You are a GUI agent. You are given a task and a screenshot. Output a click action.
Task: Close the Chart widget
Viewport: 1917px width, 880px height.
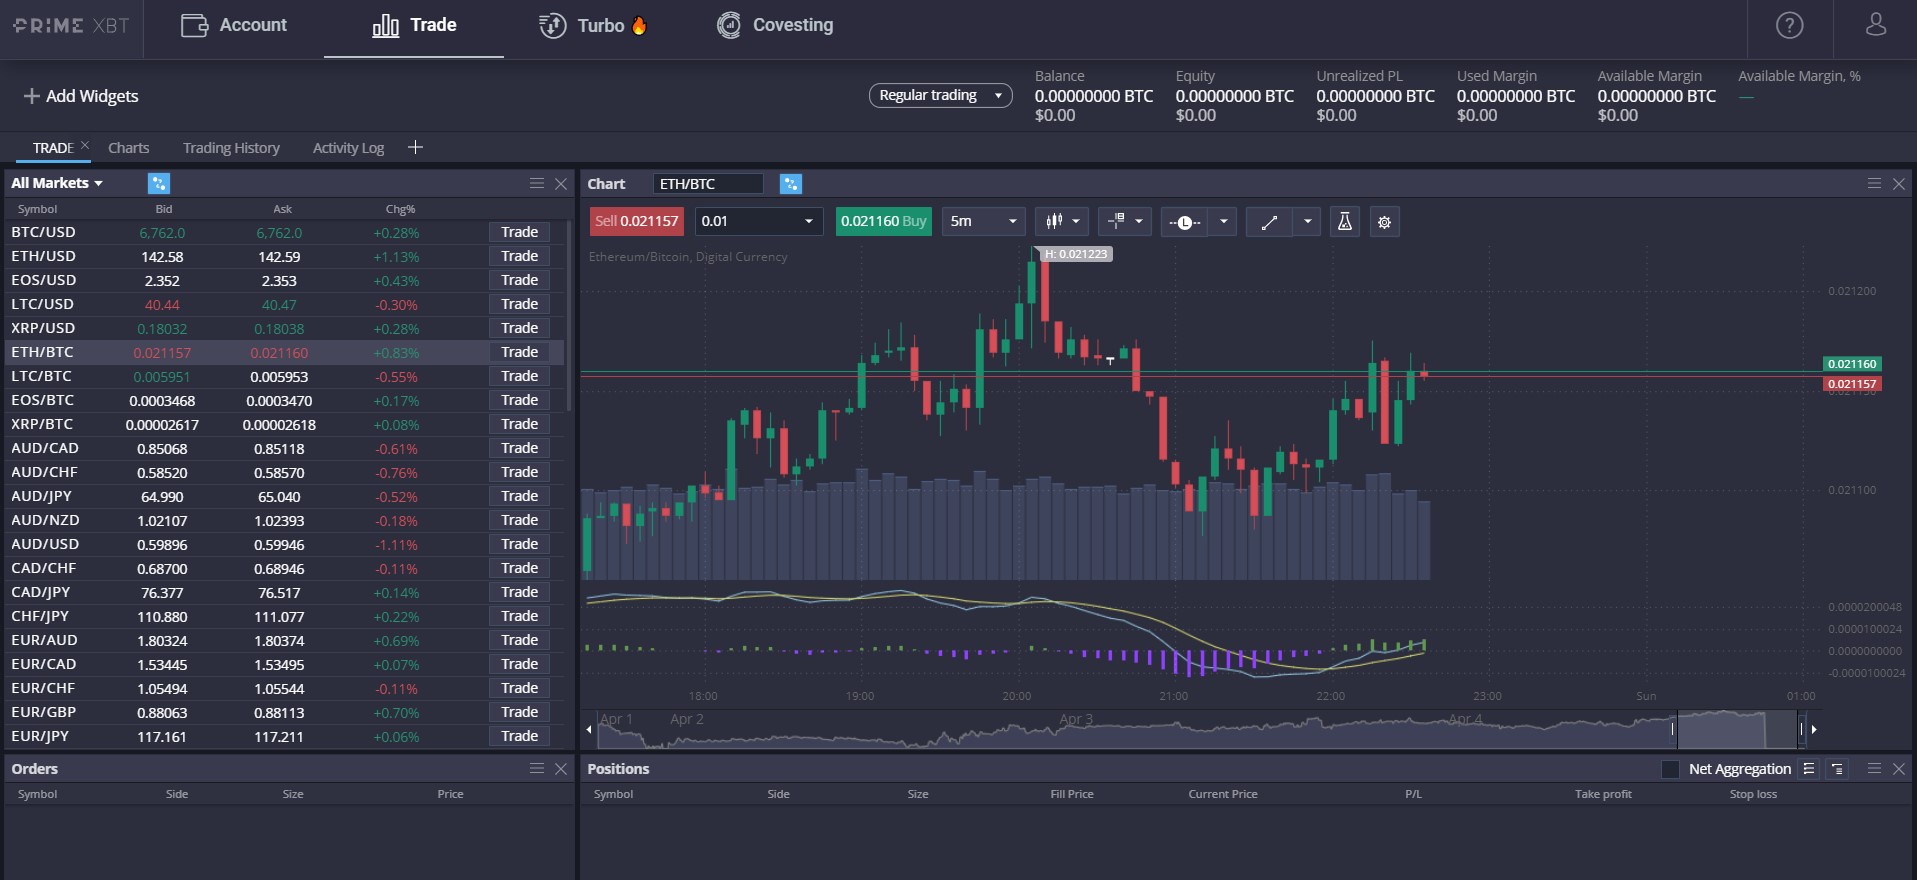tap(1899, 183)
